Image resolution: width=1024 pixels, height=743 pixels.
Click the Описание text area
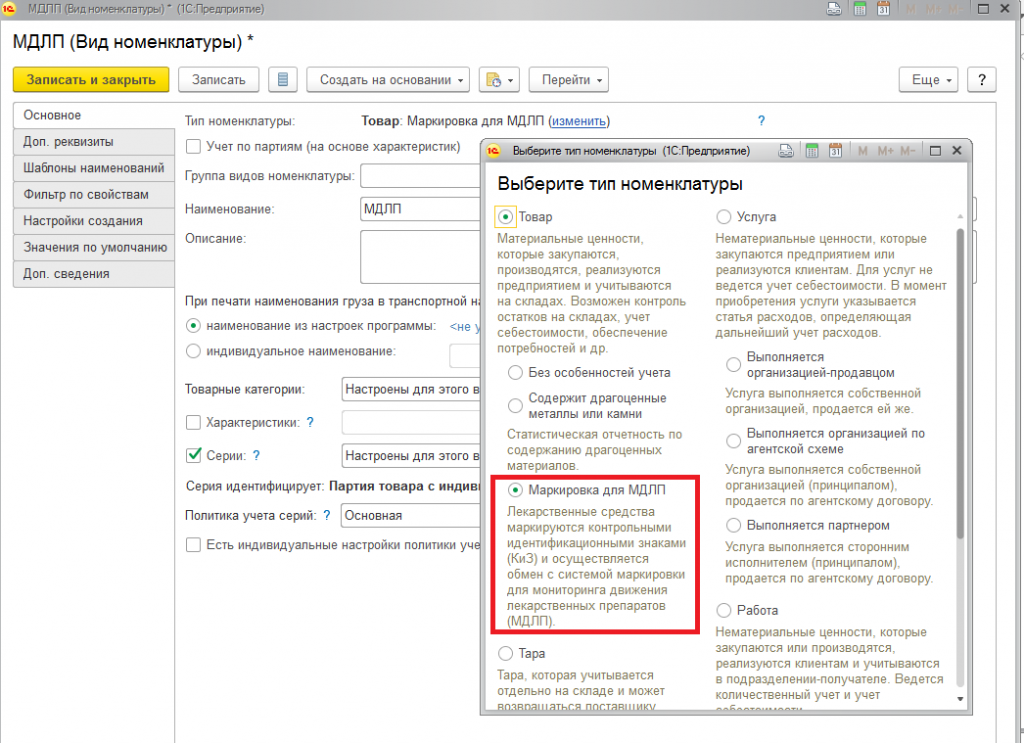click(x=420, y=257)
